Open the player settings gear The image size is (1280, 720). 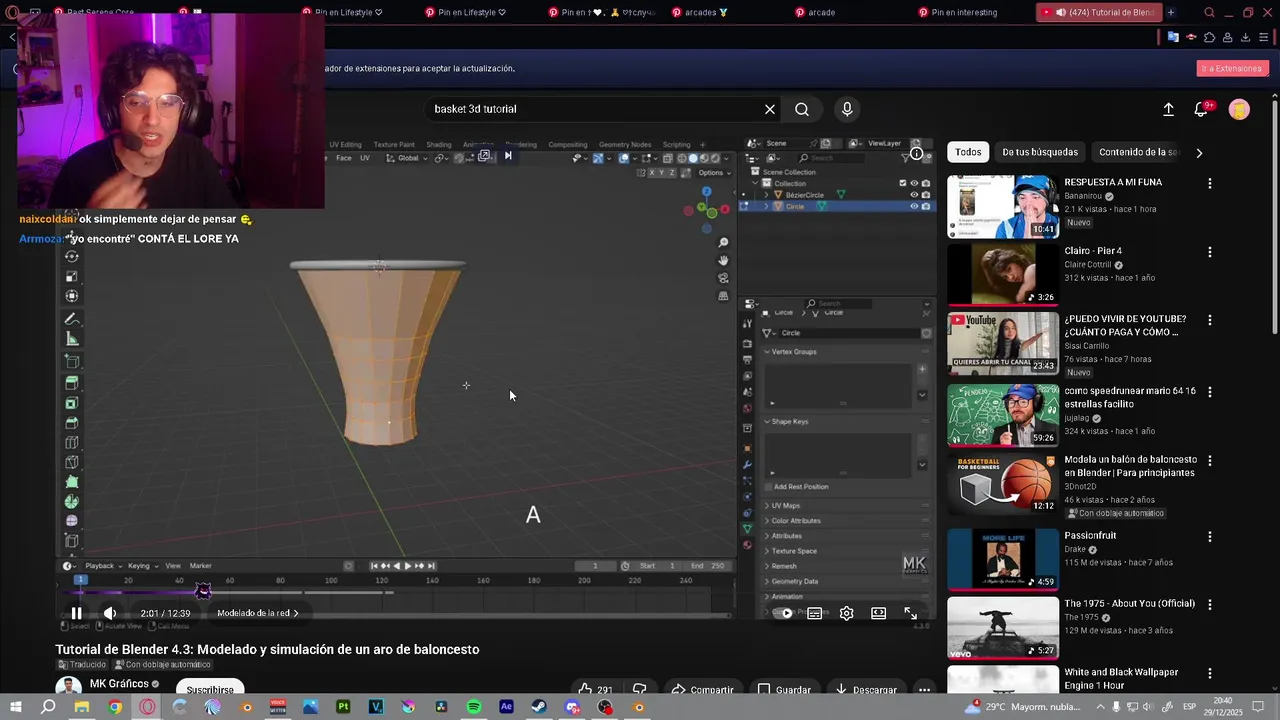point(847,613)
